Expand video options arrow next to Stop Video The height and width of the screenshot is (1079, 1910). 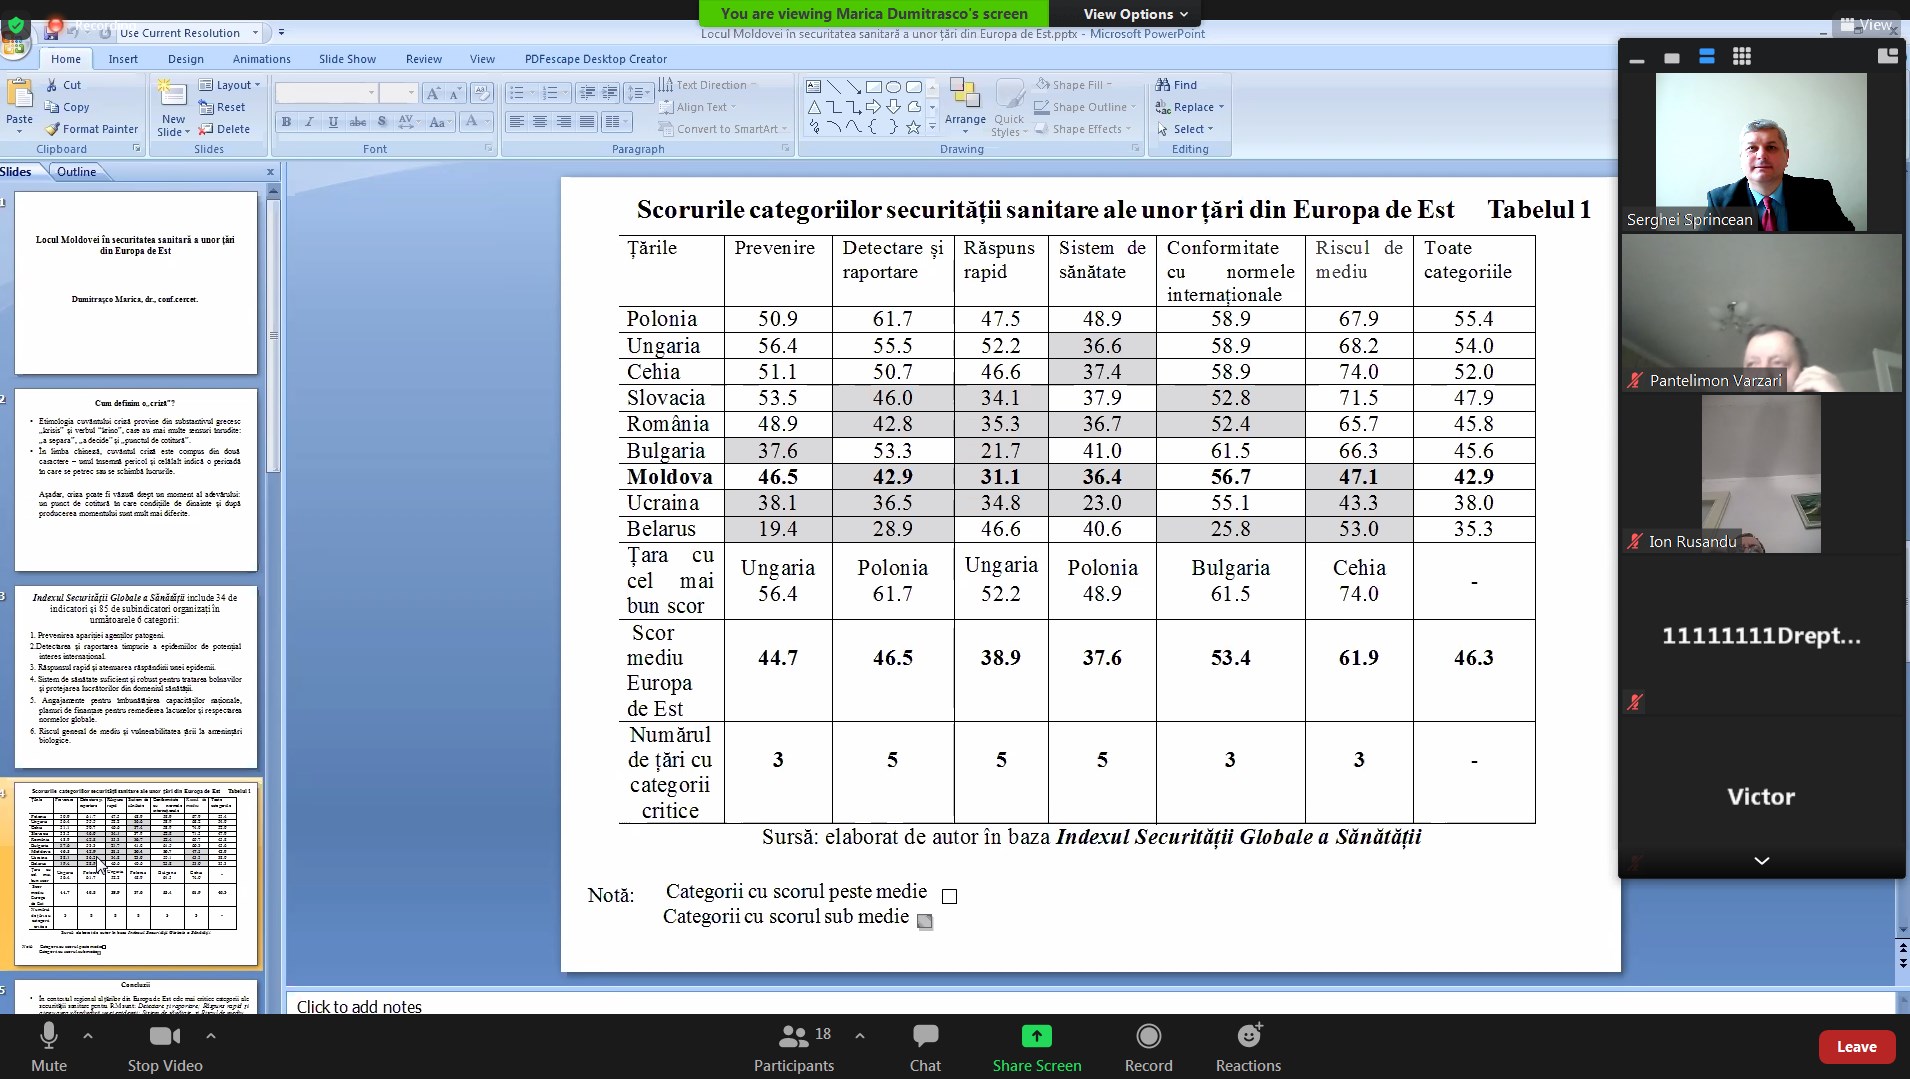click(210, 1036)
